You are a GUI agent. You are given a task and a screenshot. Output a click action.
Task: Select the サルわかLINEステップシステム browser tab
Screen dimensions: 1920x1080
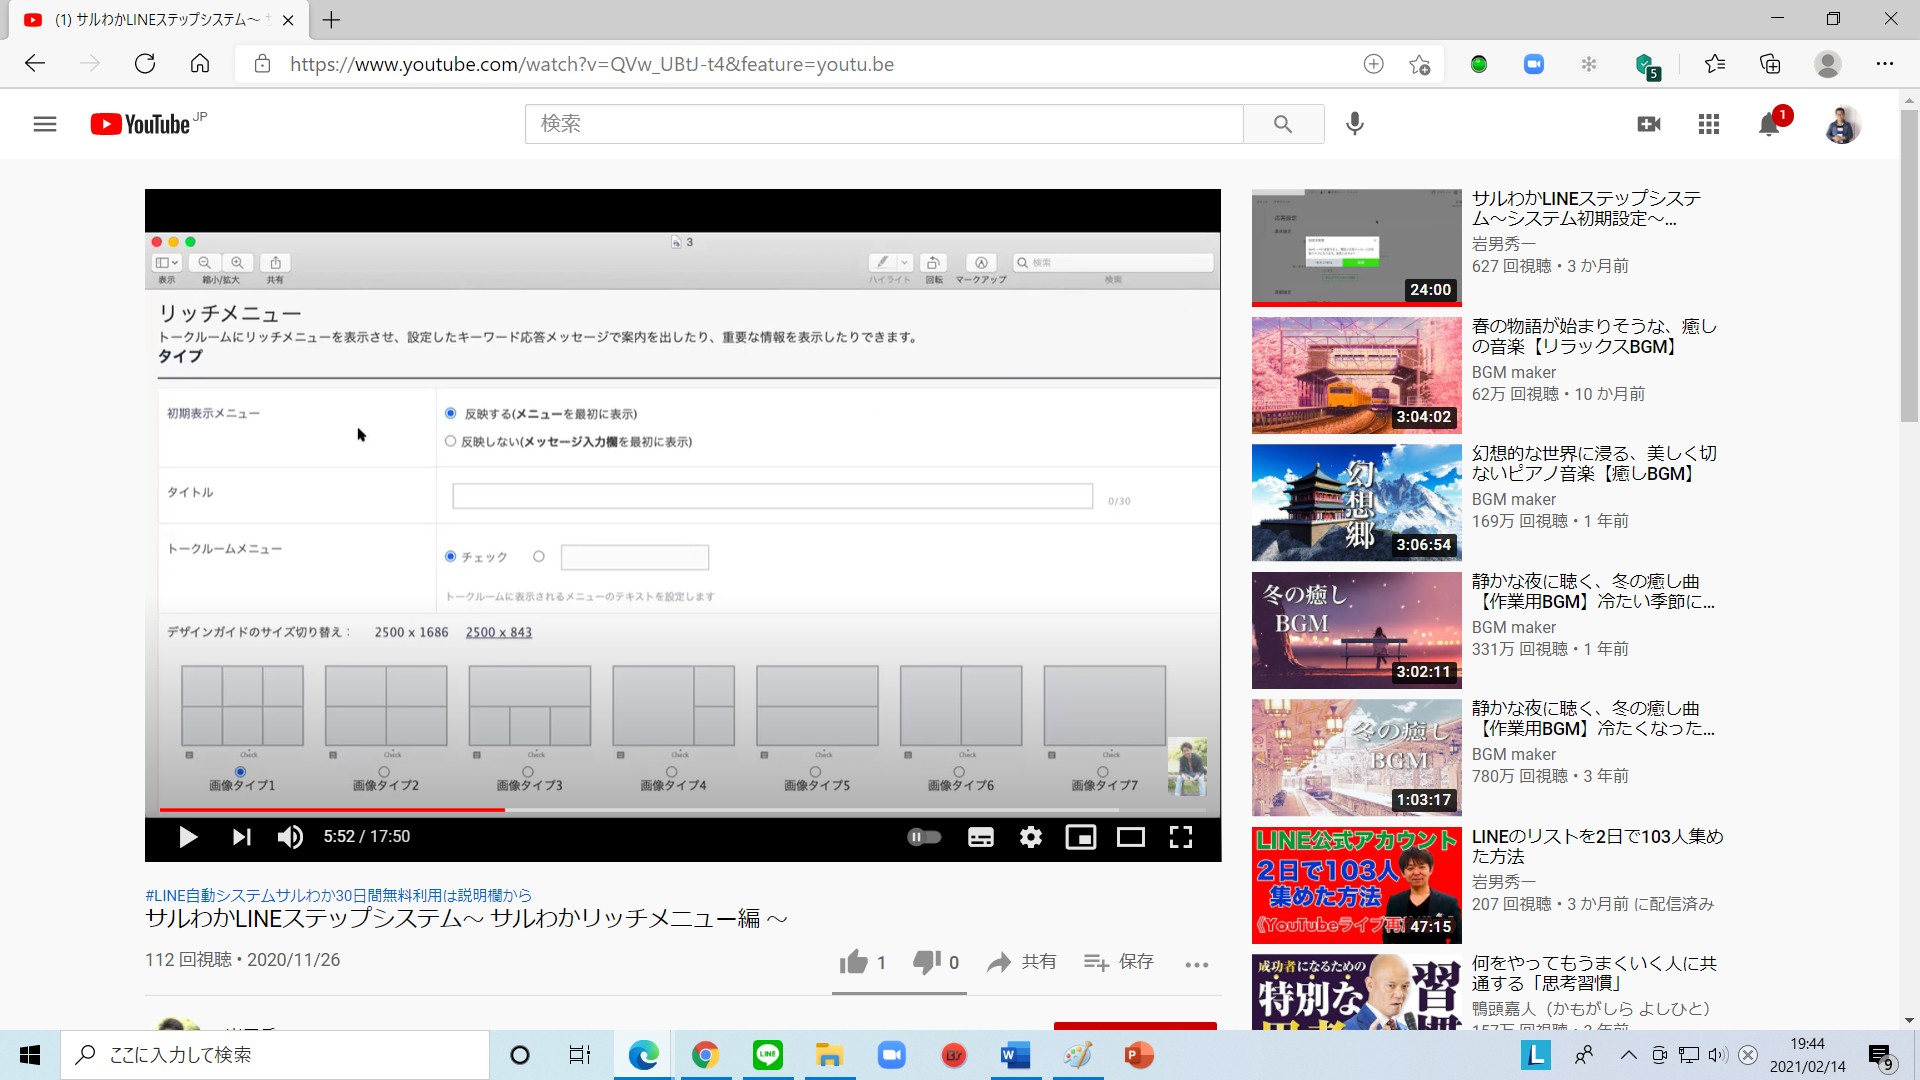tap(160, 20)
